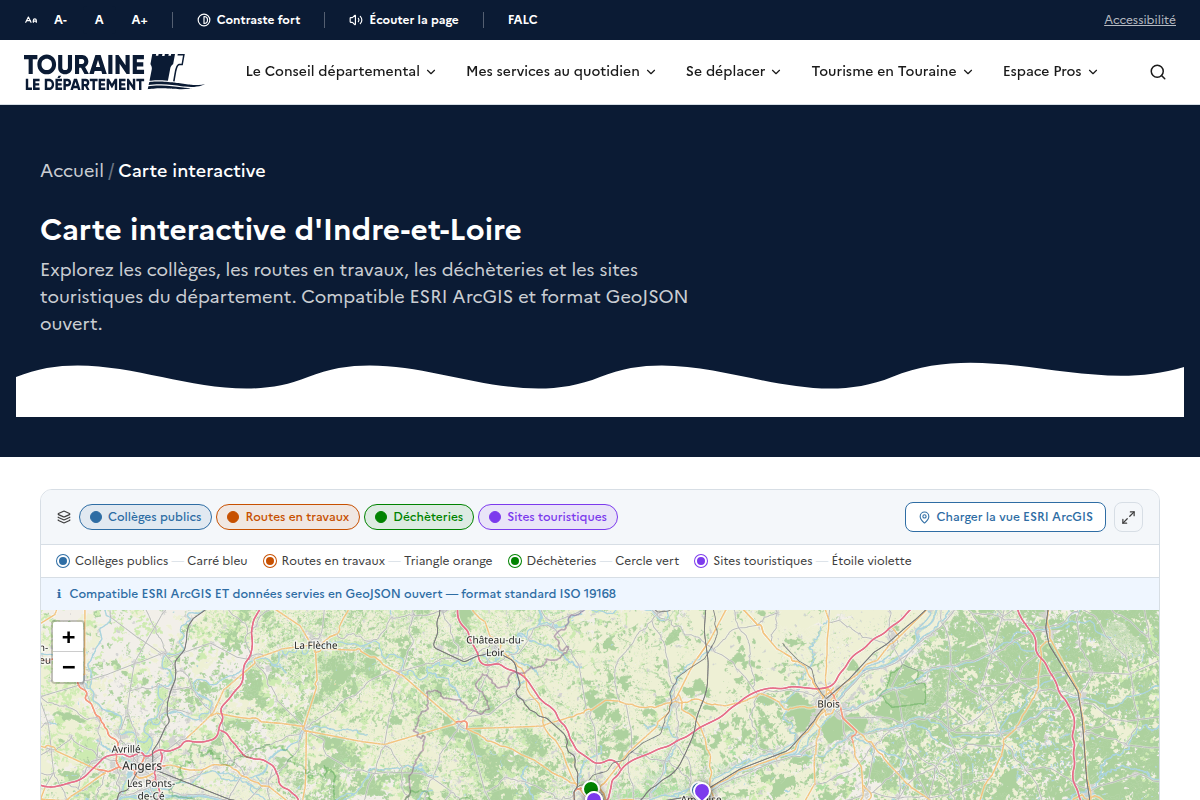The height and width of the screenshot is (800, 1200).
Task: Click the heading Carte interactive d'Indre-et-Loire
Action: click(281, 230)
